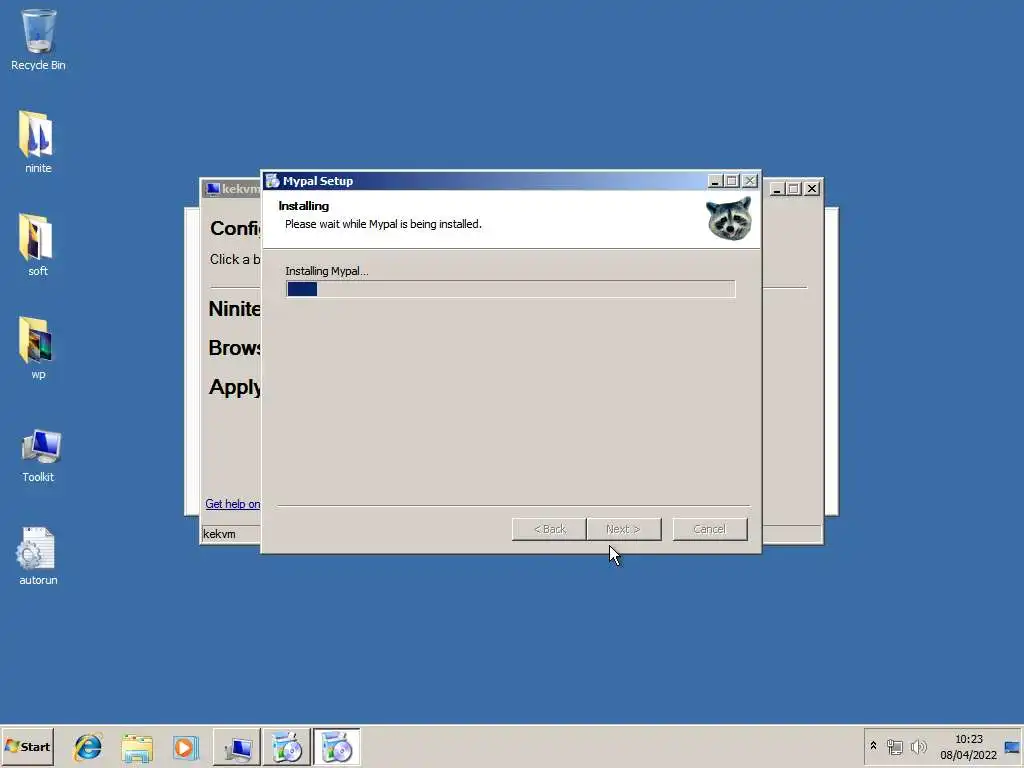The height and width of the screenshot is (768, 1024).
Task: Click the Mypal raccoon logo
Action: click(729, 219)
